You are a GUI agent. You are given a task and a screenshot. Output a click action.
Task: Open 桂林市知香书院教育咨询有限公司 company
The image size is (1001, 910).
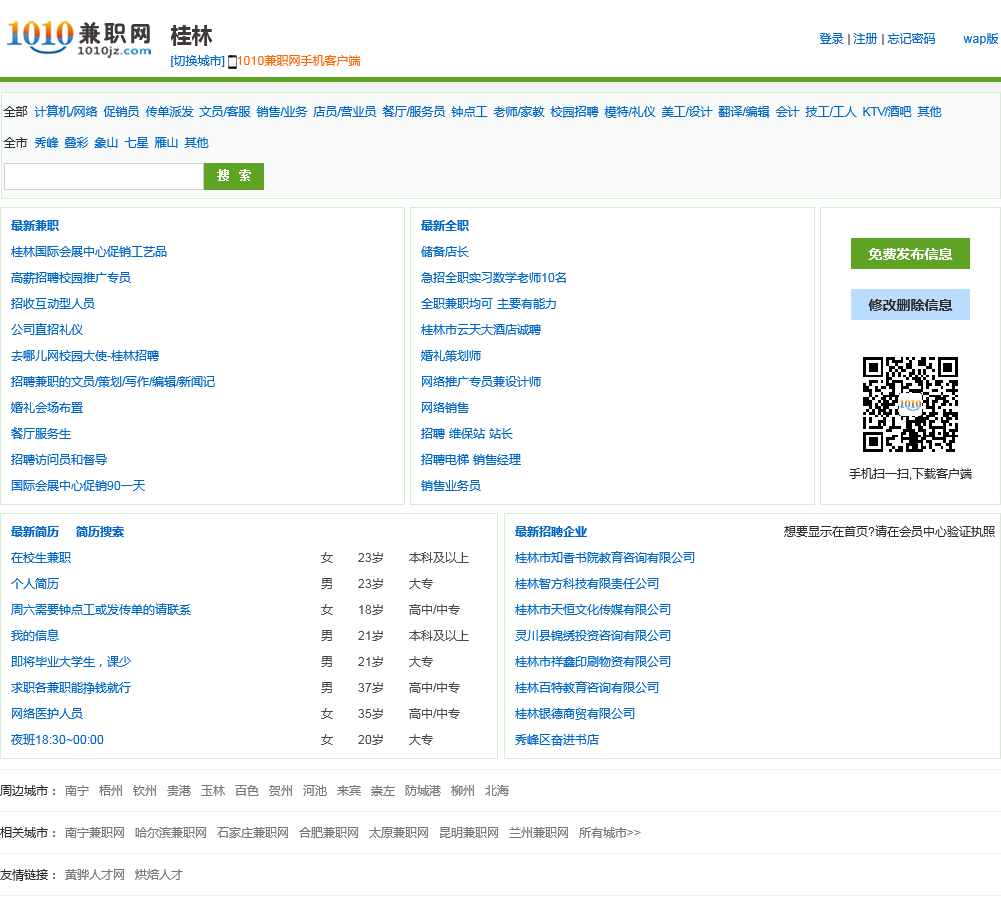pyautogui.click(x=605, y=557)
